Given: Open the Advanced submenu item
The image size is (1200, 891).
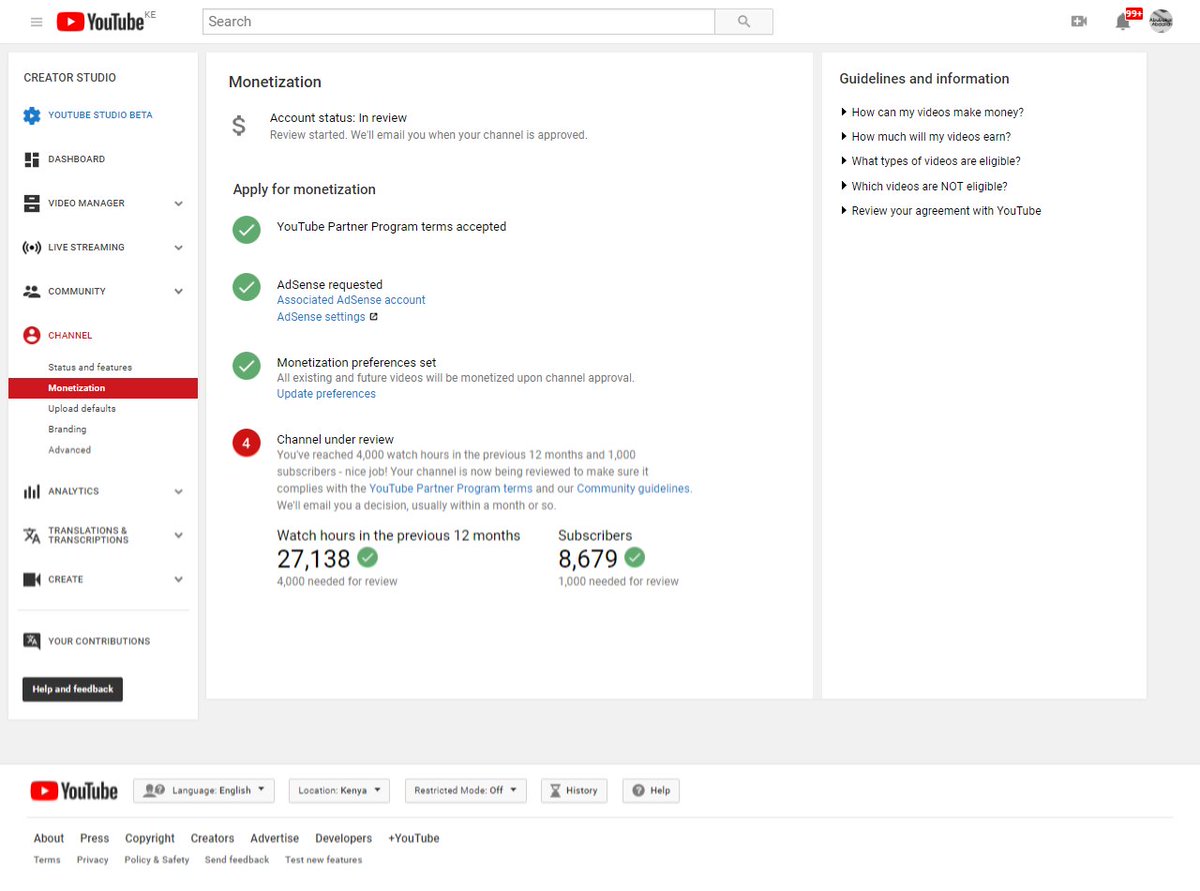Looking at the screenshot, I should pyautogui.click(x=69, y=450).
